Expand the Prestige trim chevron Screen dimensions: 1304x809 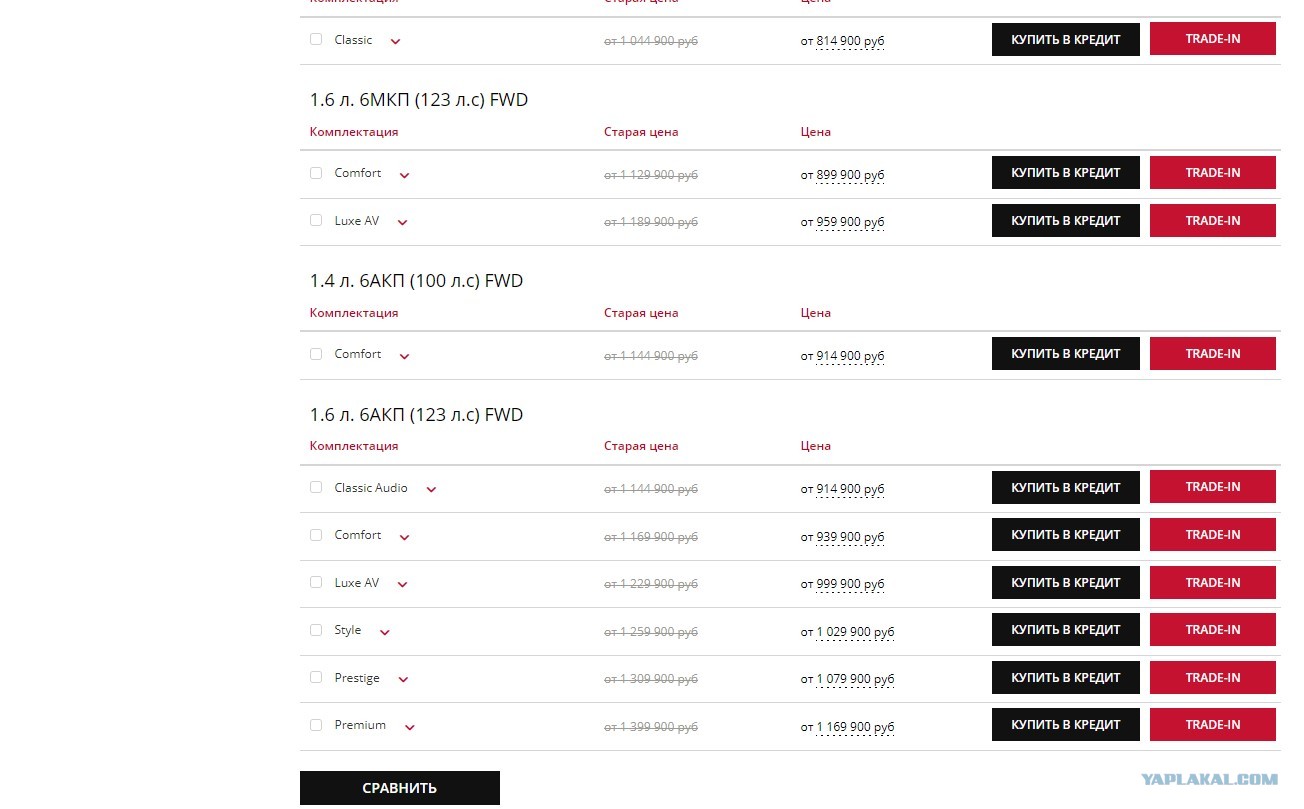click(x=403, y=680)
